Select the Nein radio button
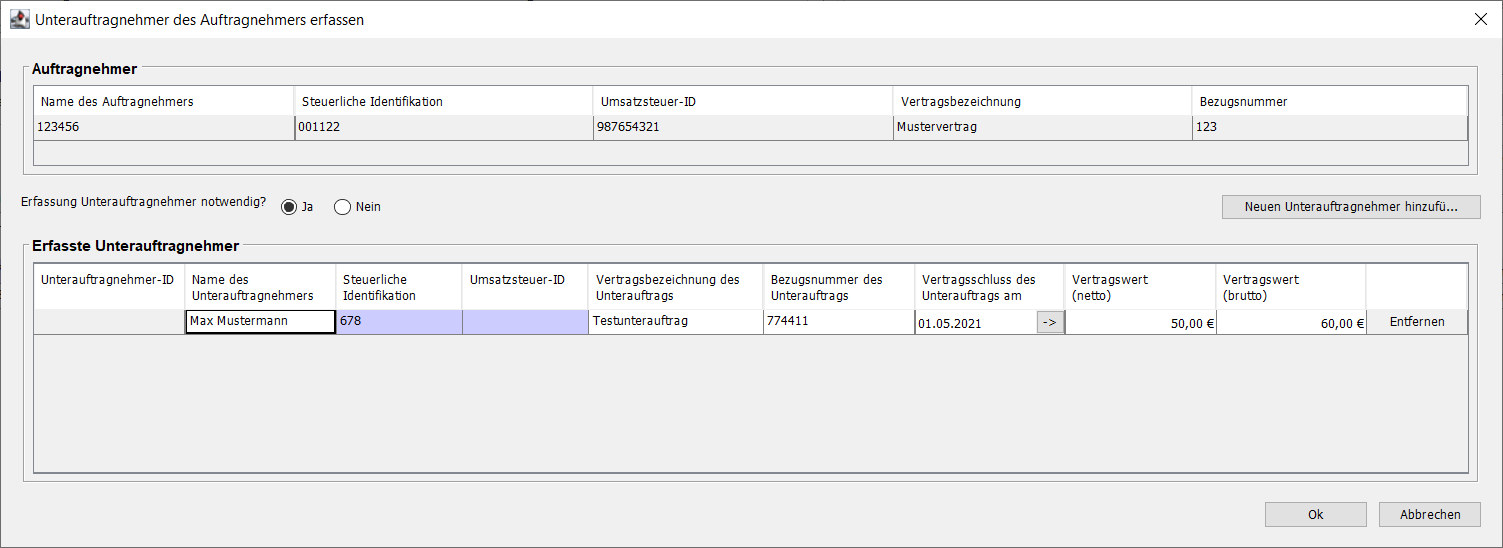Screen dimensions: 1503x548 342,207
